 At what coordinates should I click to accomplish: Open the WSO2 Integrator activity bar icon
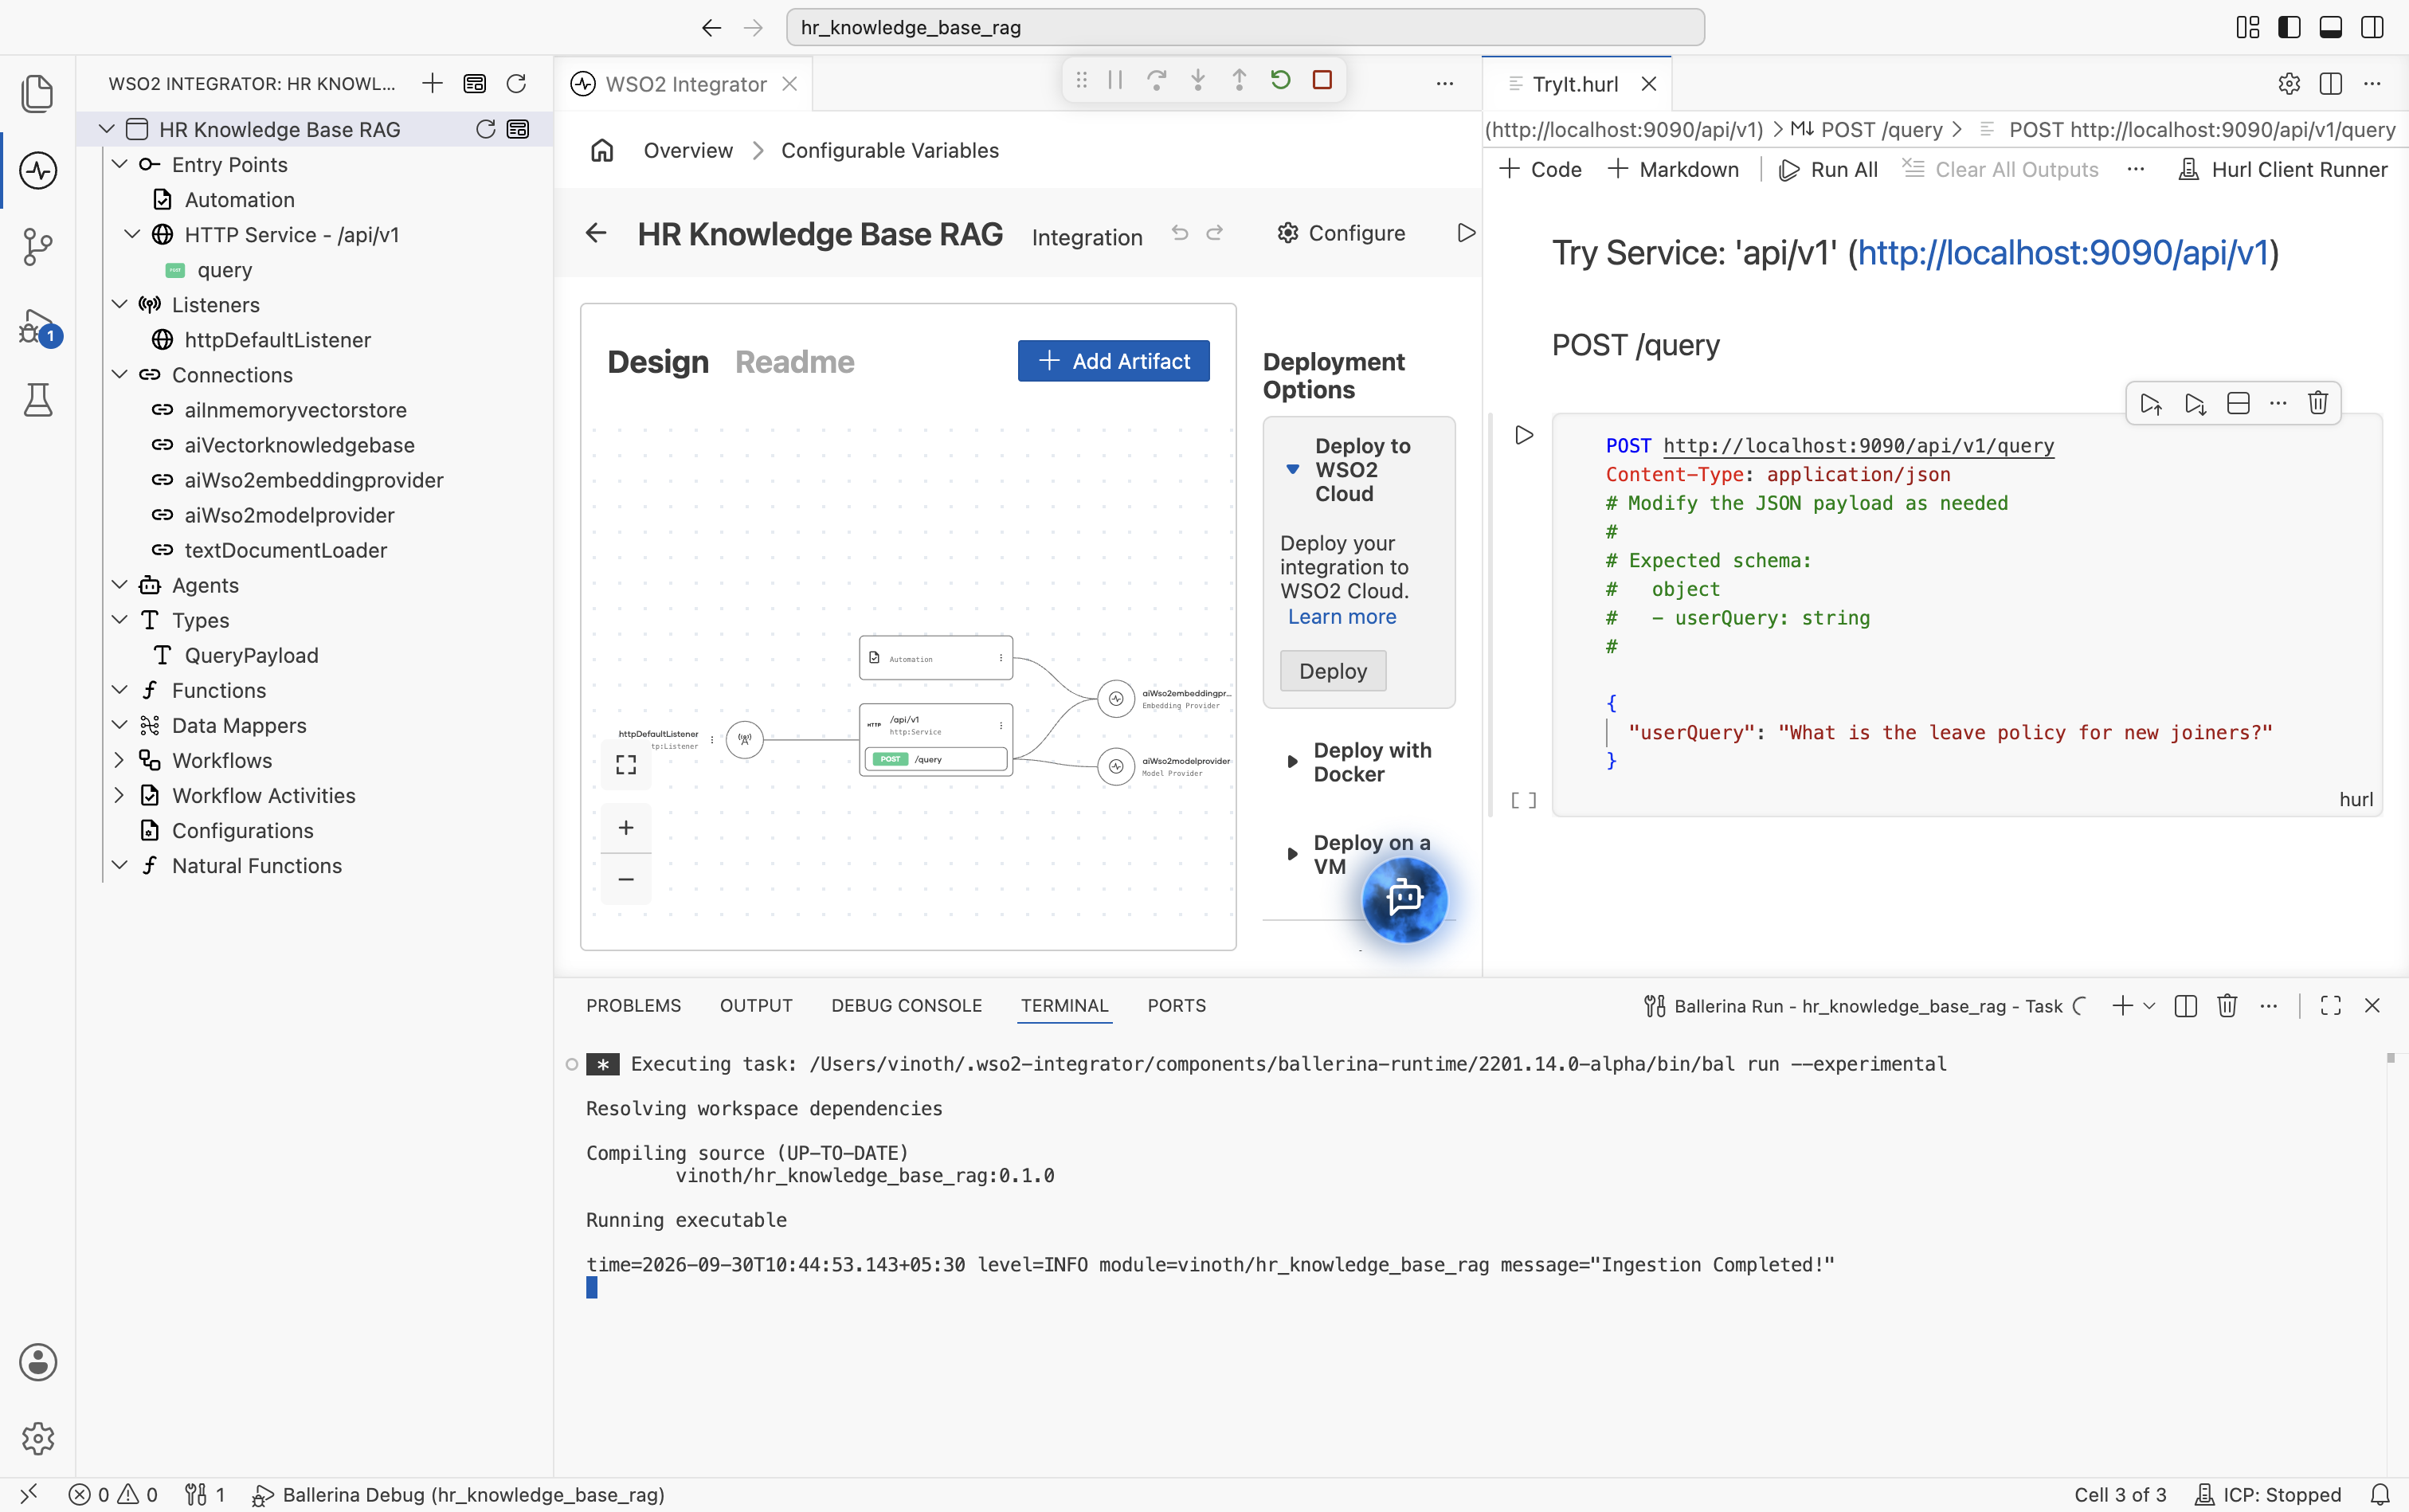[x=38, y=170]
